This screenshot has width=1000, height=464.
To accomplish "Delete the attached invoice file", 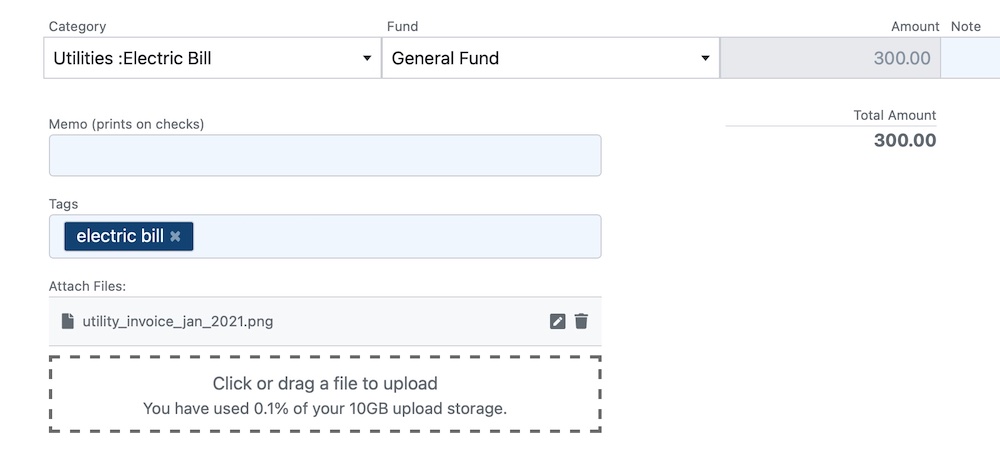I will coord(581,321).
